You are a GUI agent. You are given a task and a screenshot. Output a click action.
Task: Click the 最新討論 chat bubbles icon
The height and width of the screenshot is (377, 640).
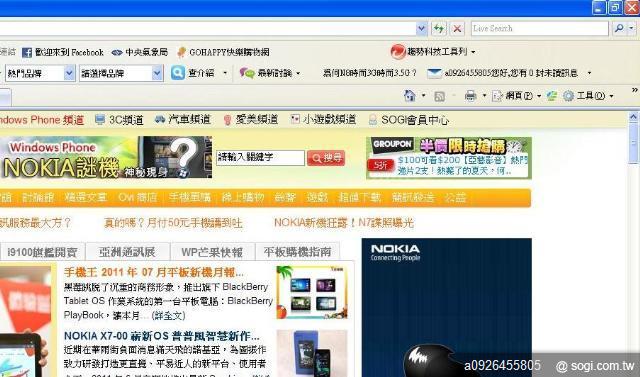click(x=247, y=73)
